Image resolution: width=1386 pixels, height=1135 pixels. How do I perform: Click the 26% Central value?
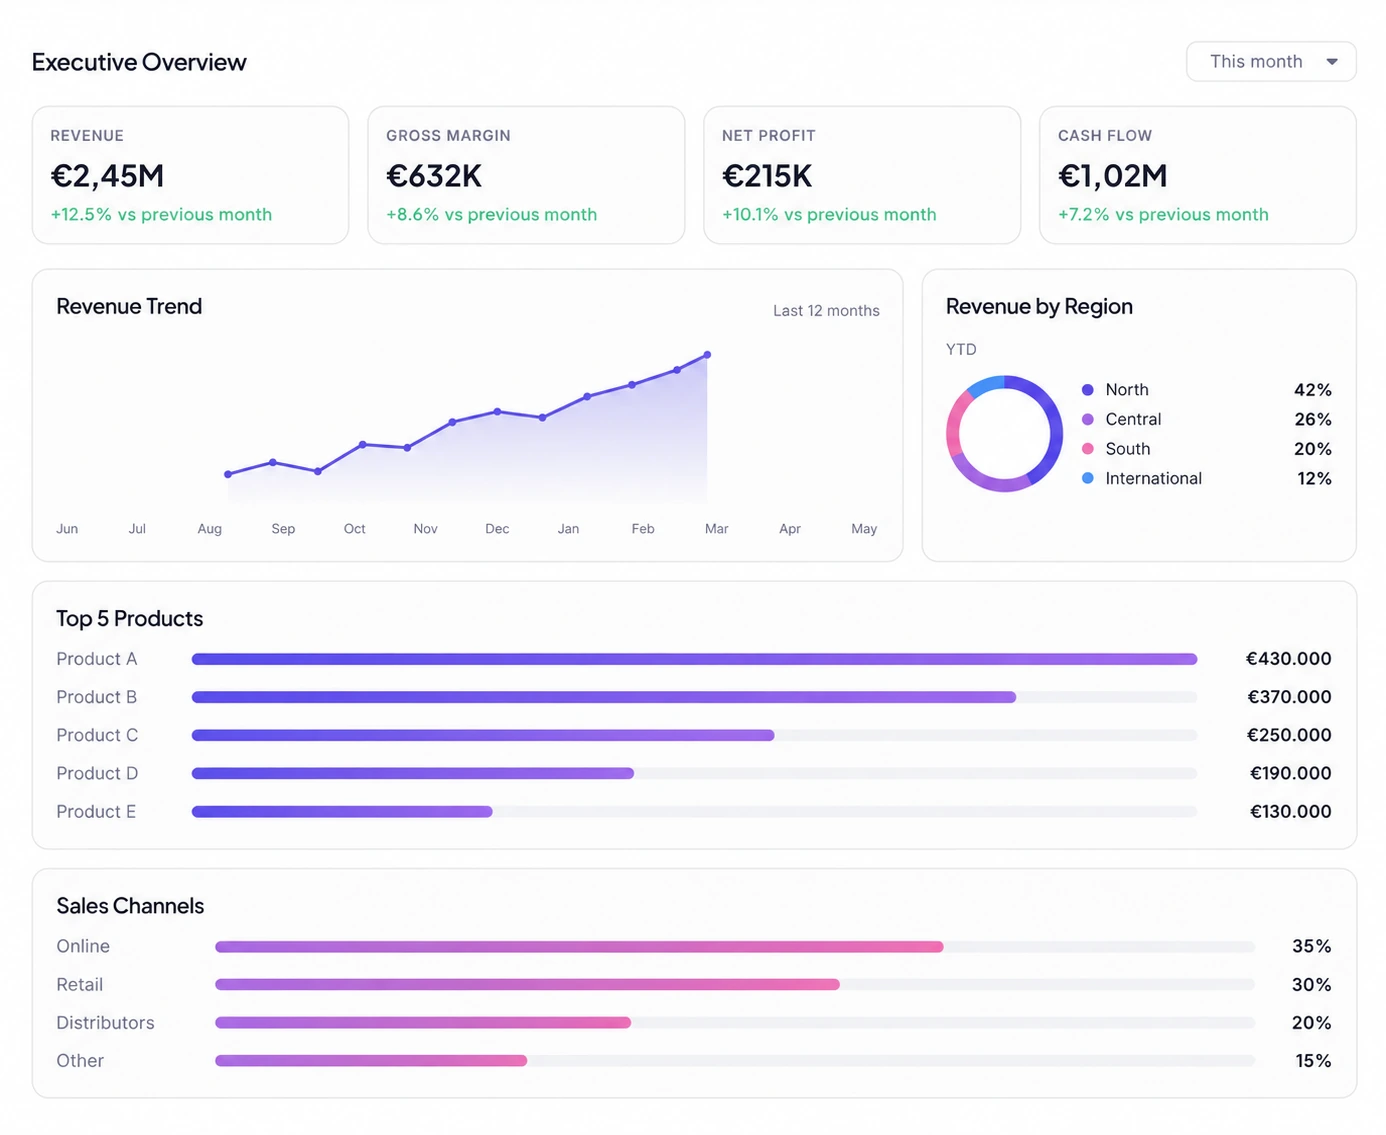click(1313, 419)
